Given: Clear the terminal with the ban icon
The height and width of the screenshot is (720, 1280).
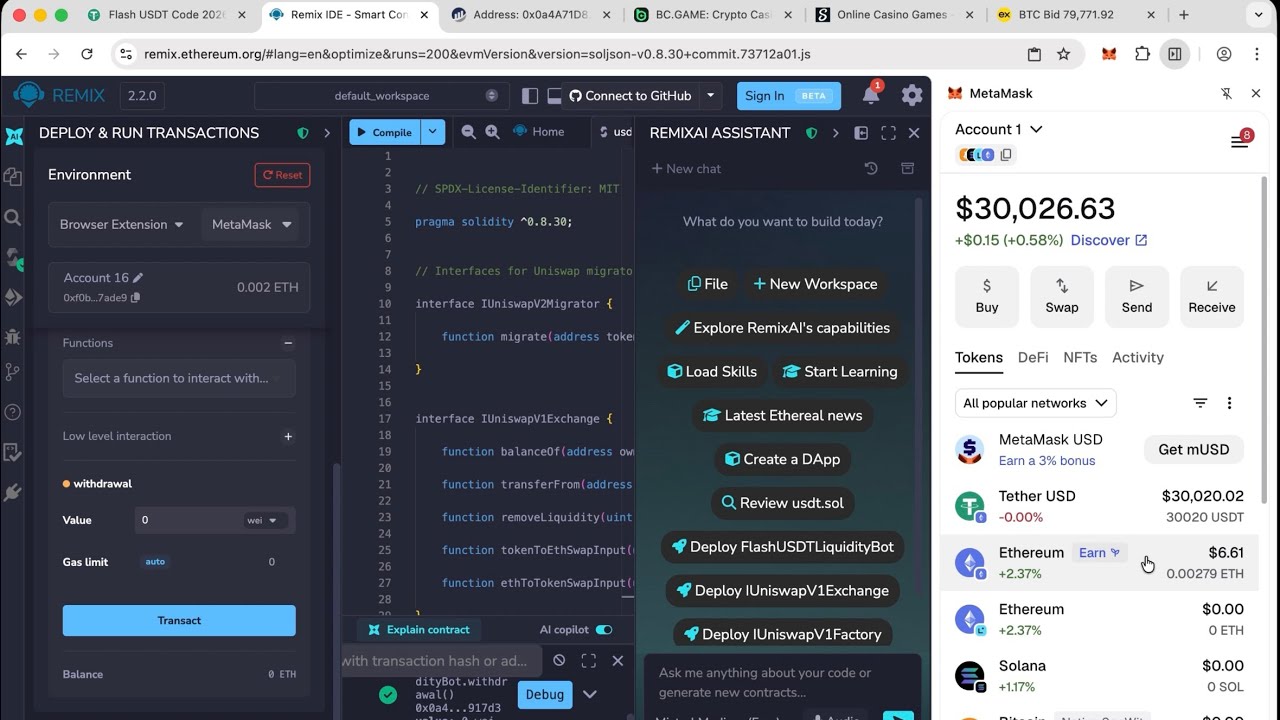Looking at the screenshot, I should pos(559,660).
